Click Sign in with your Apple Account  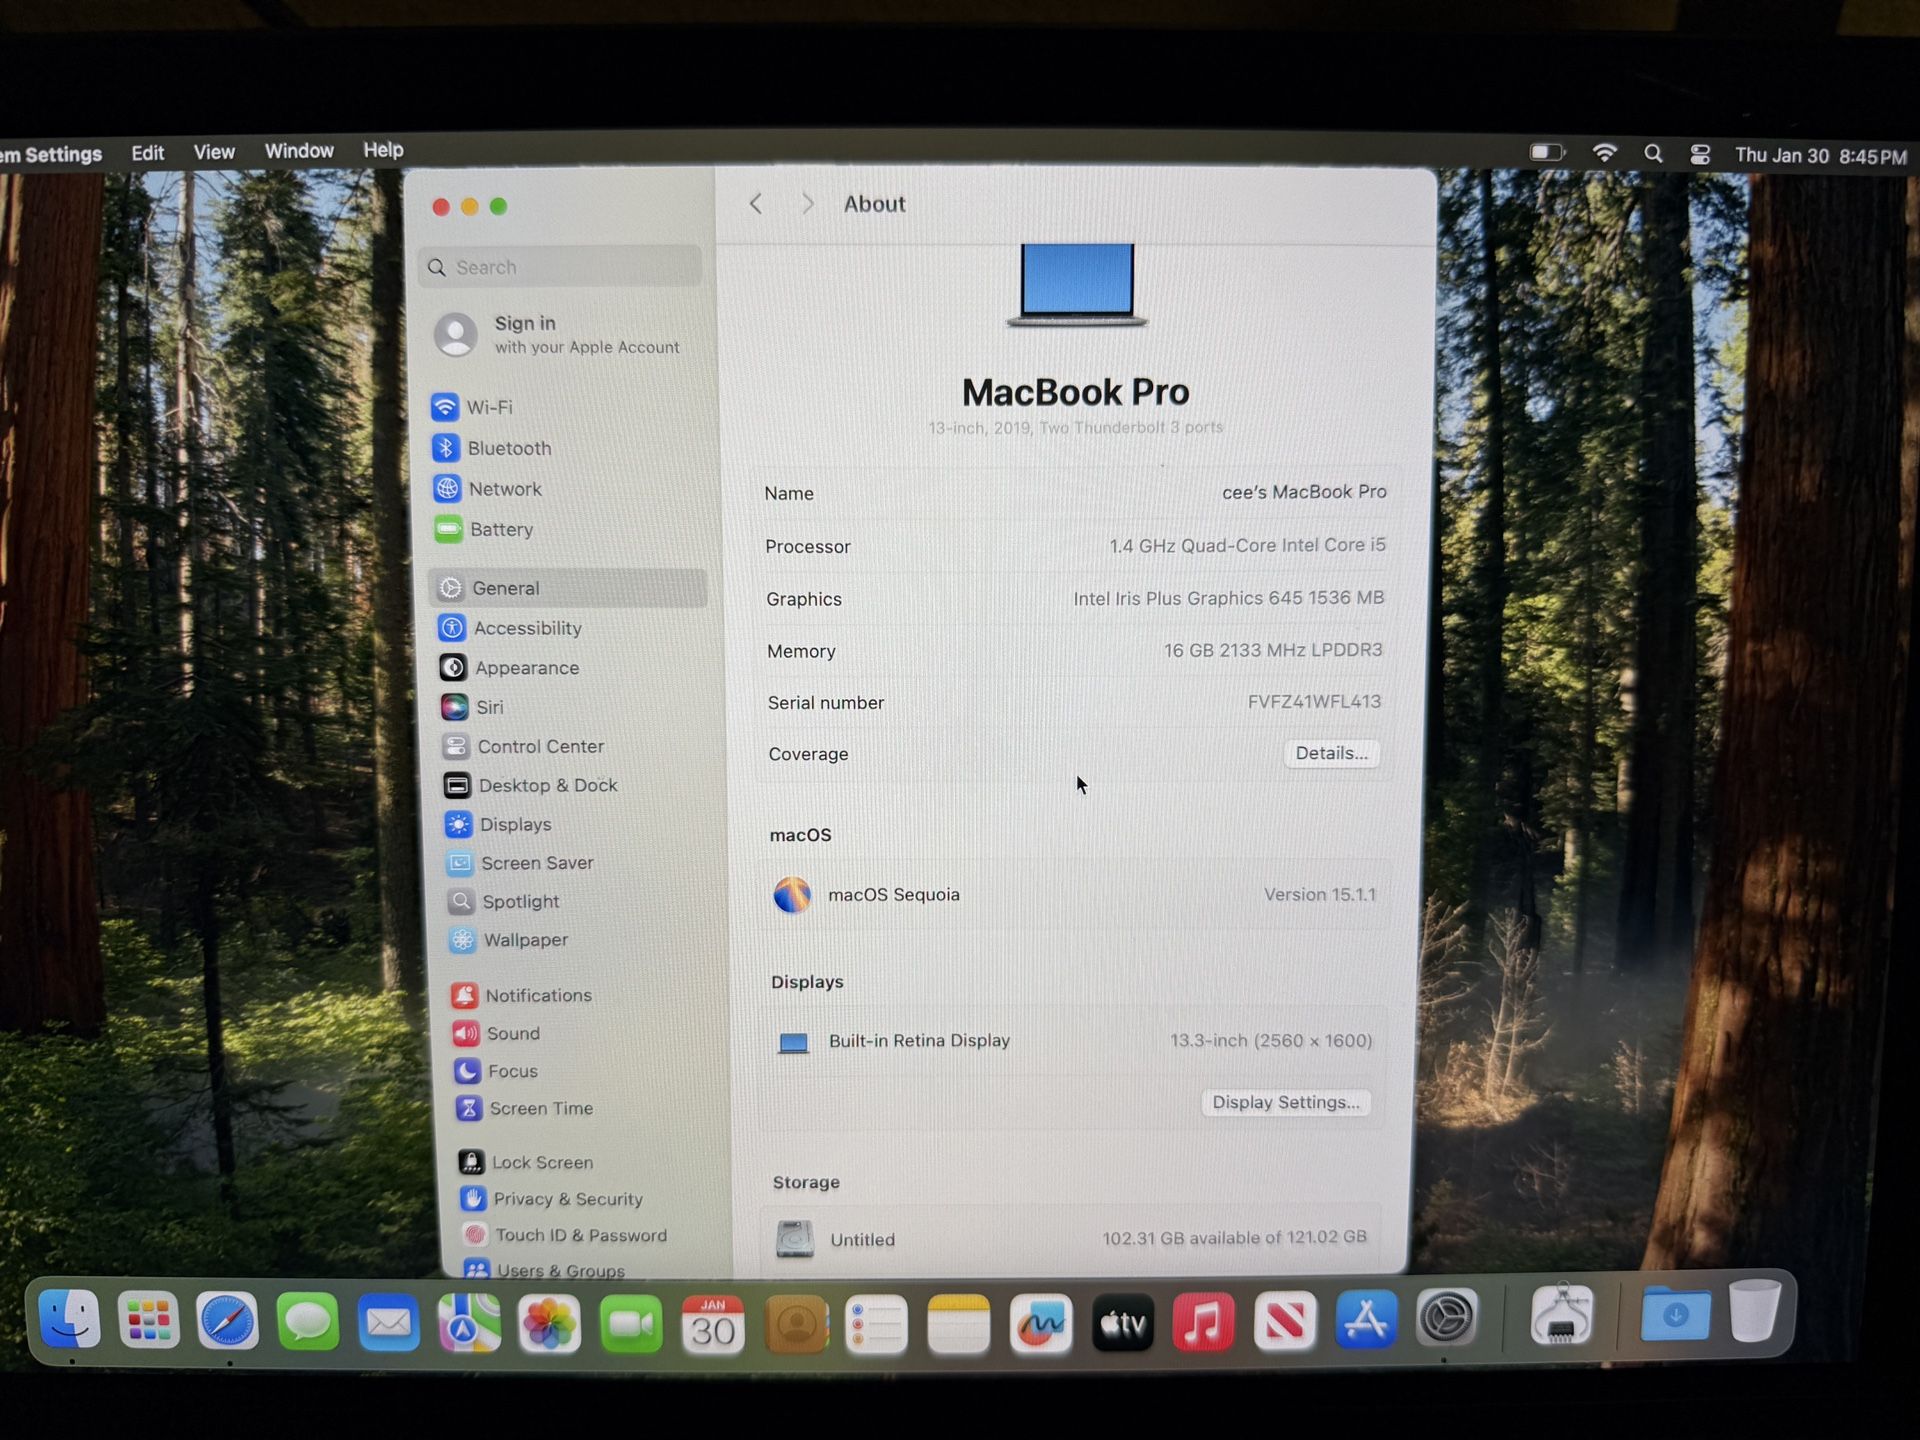pos(560,334)
